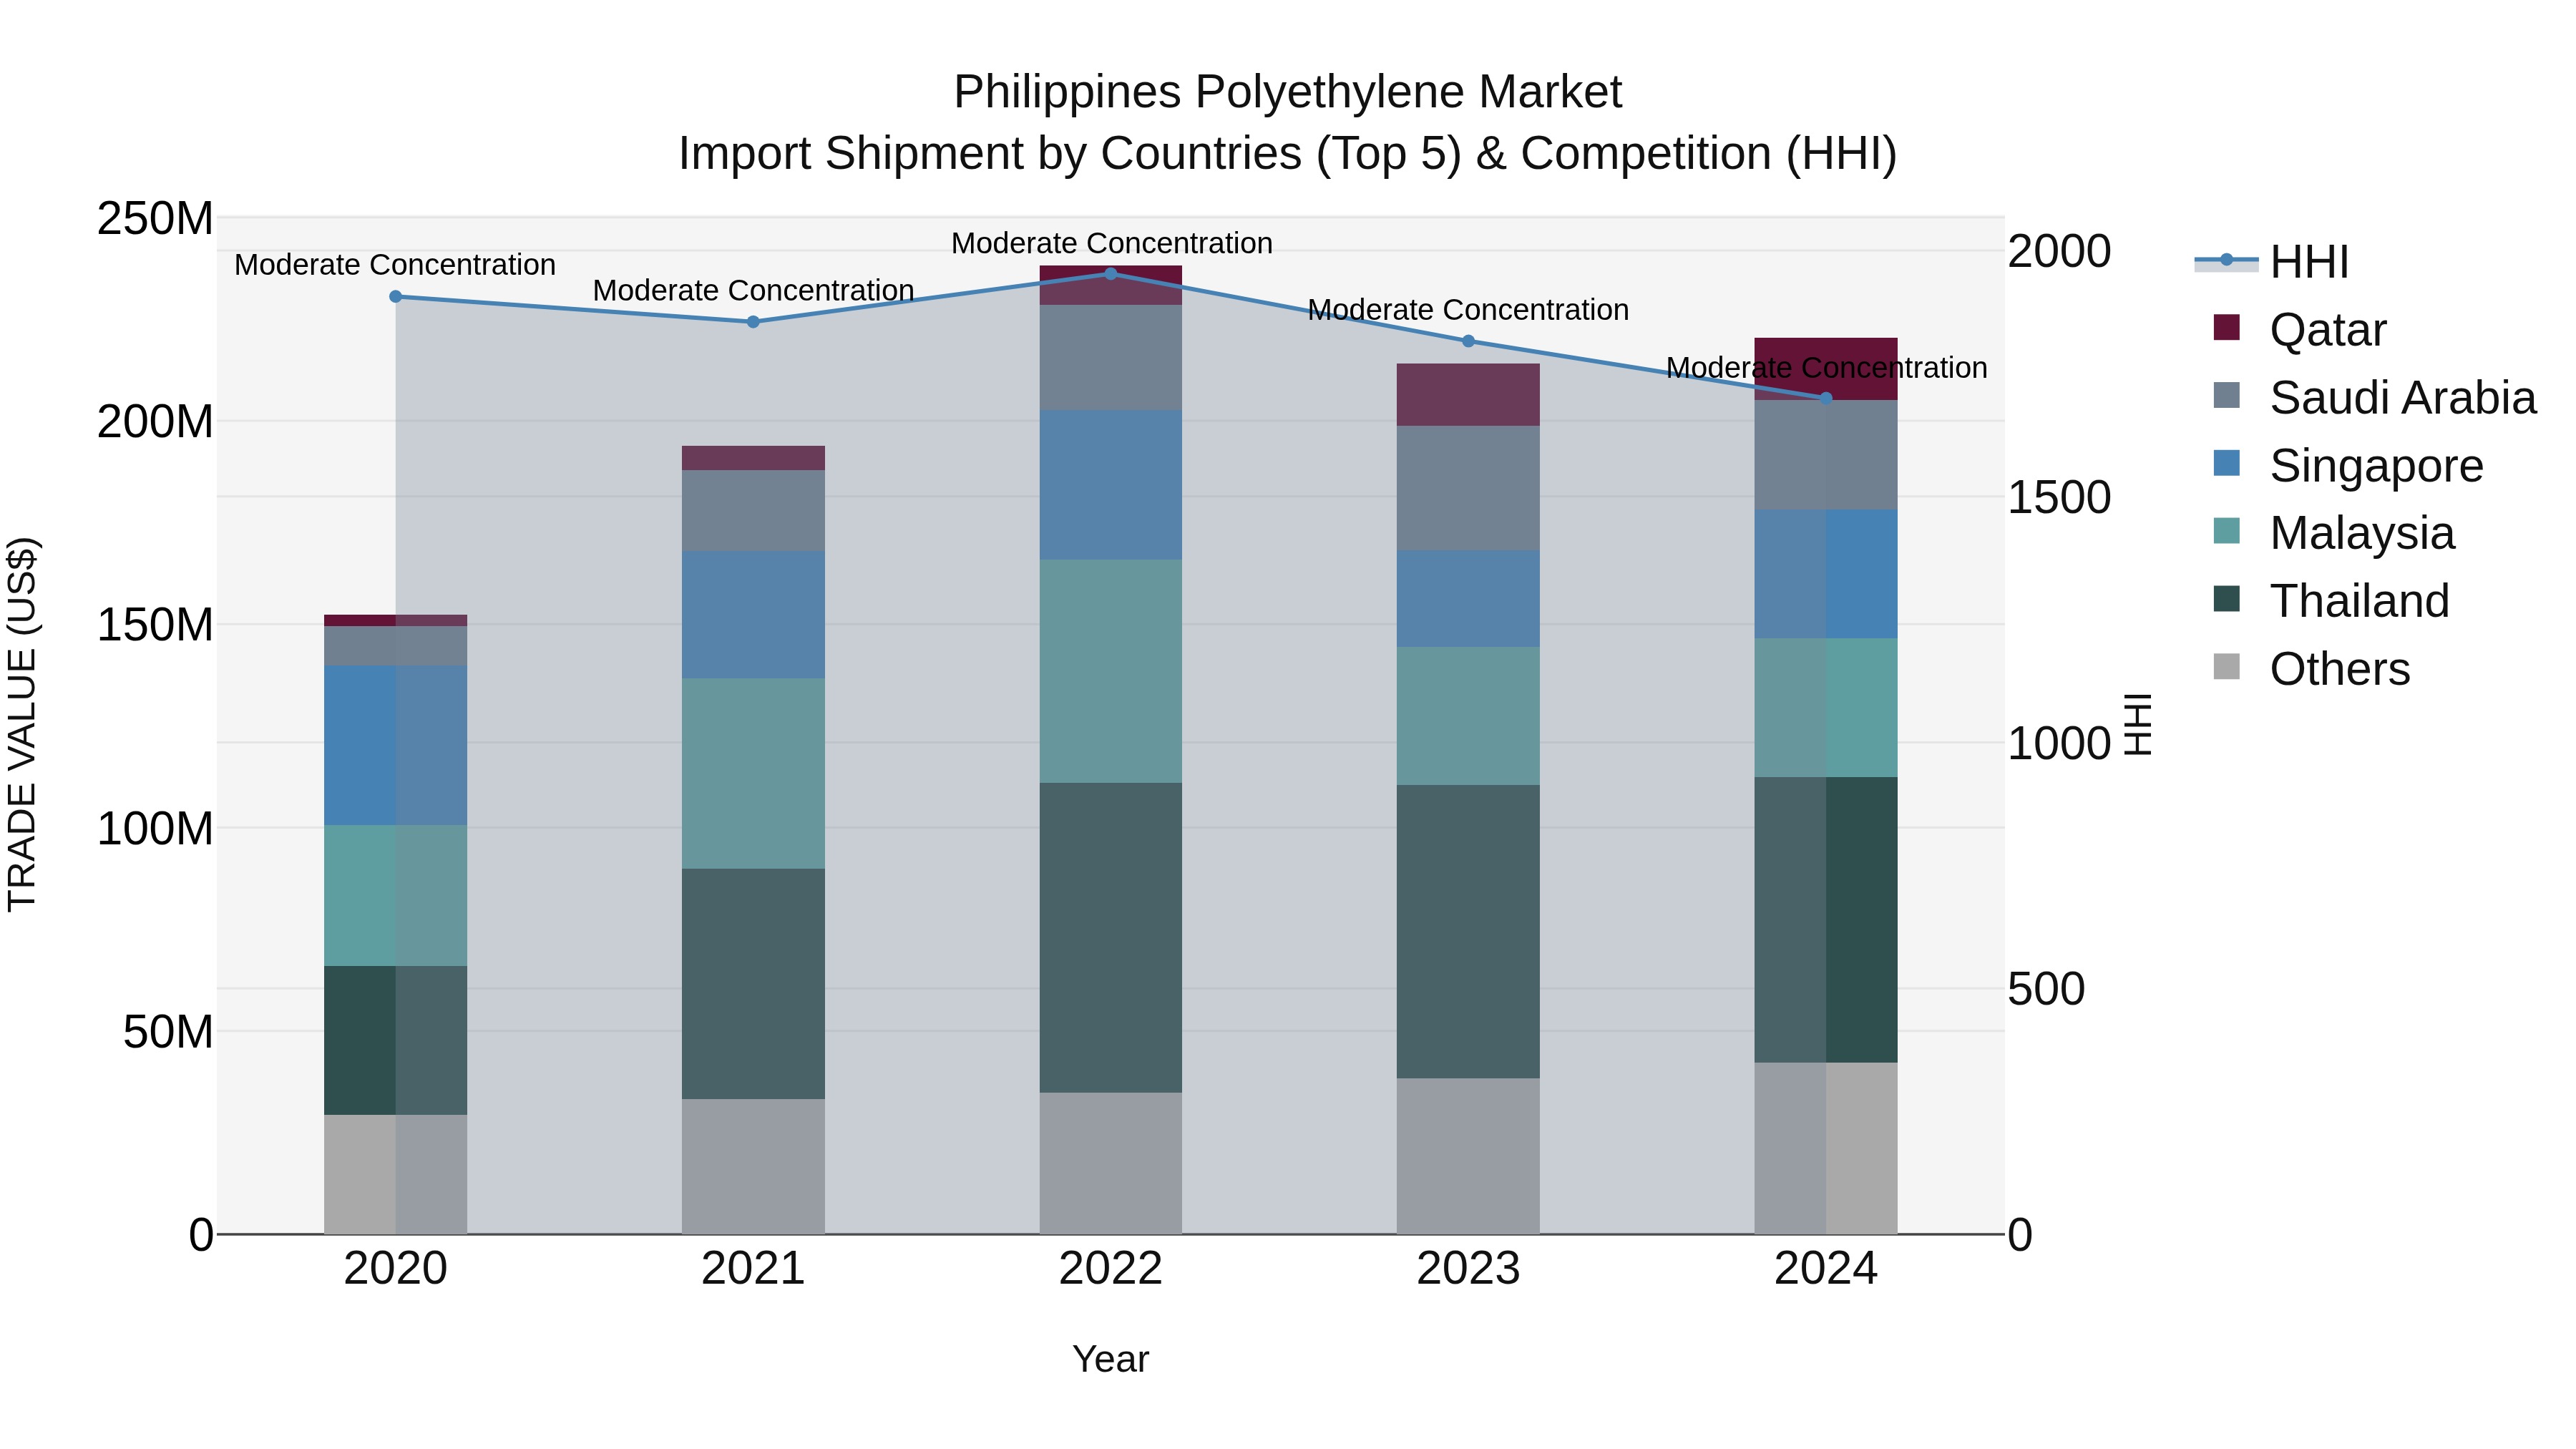Click the 100M y-axis tick label
This screenshot has width=2576, height=1449.
point(155,829)
